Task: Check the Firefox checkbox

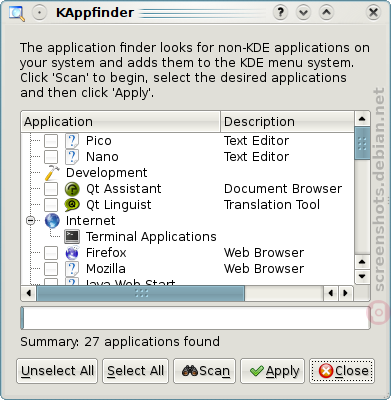Action: pos(51,253)
